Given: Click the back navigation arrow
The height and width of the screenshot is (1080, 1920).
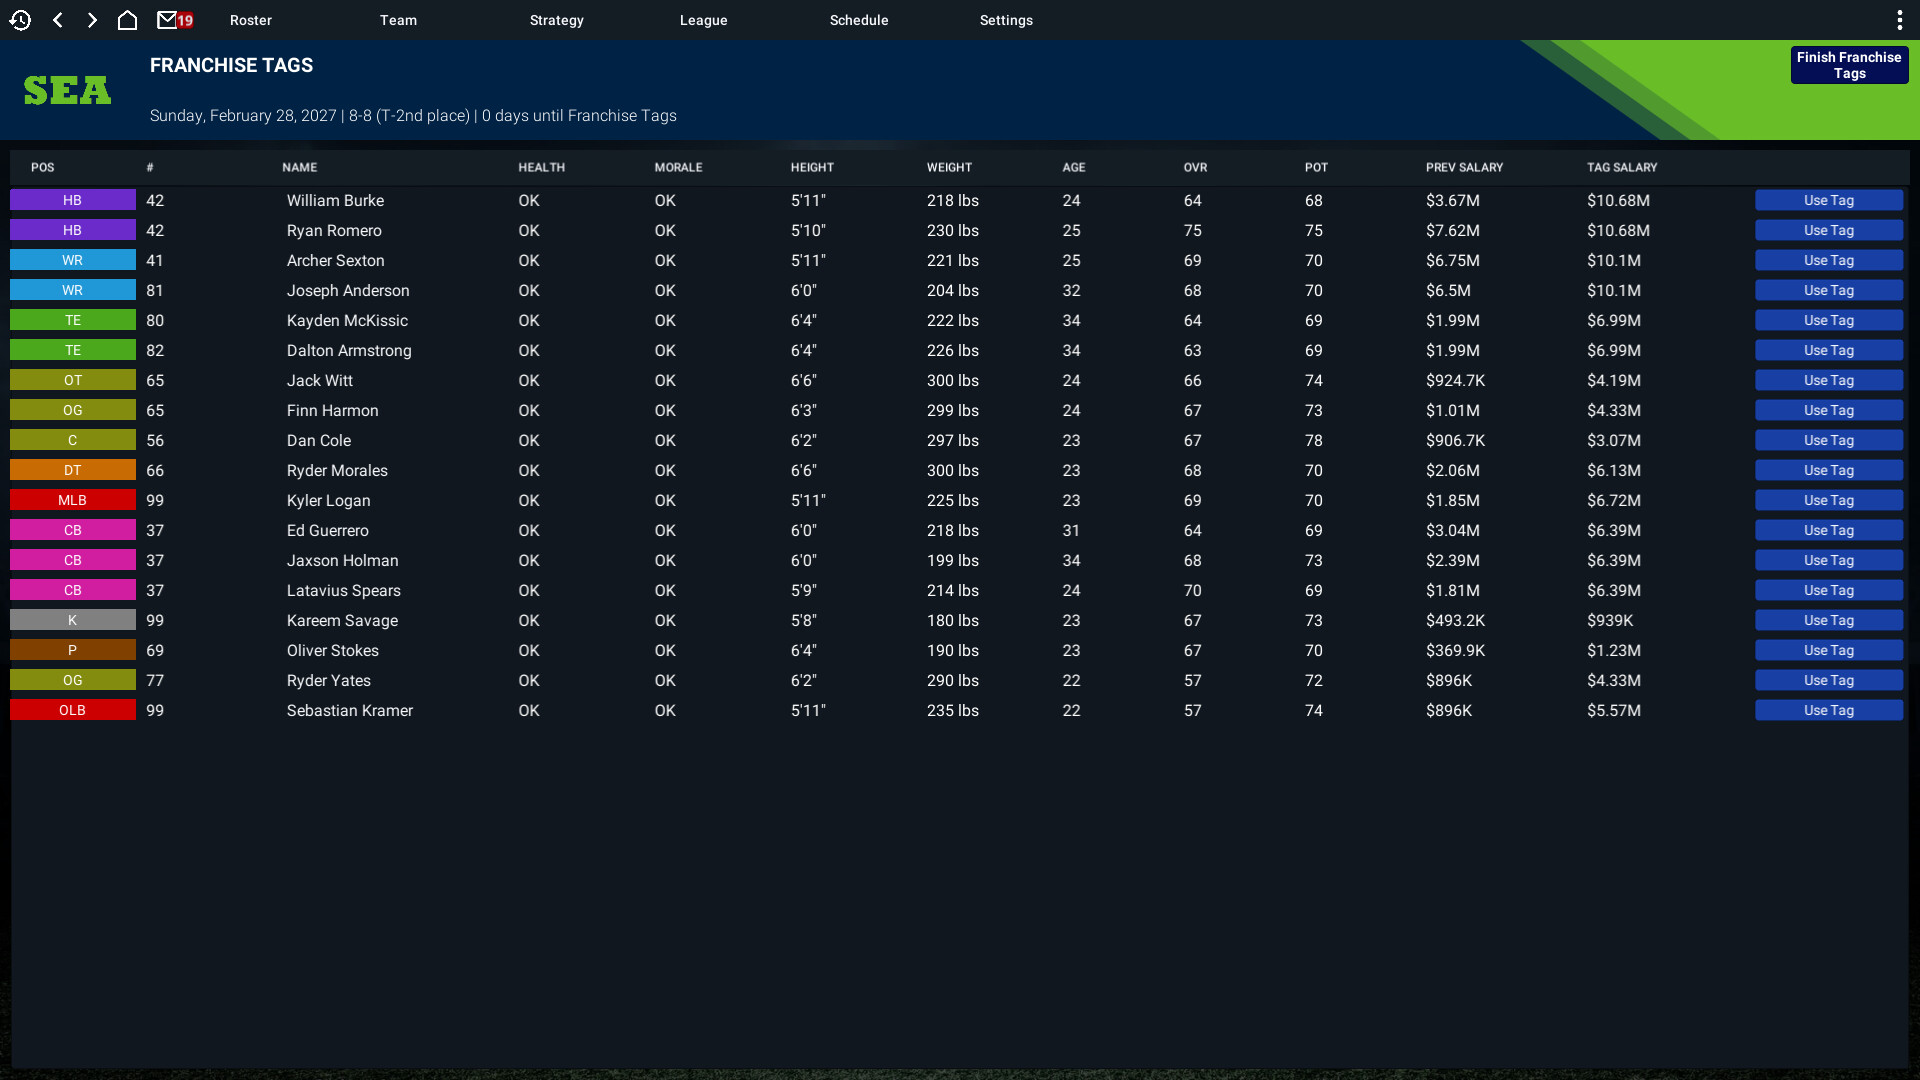Looking at the screenshot, I should [57, 19].
